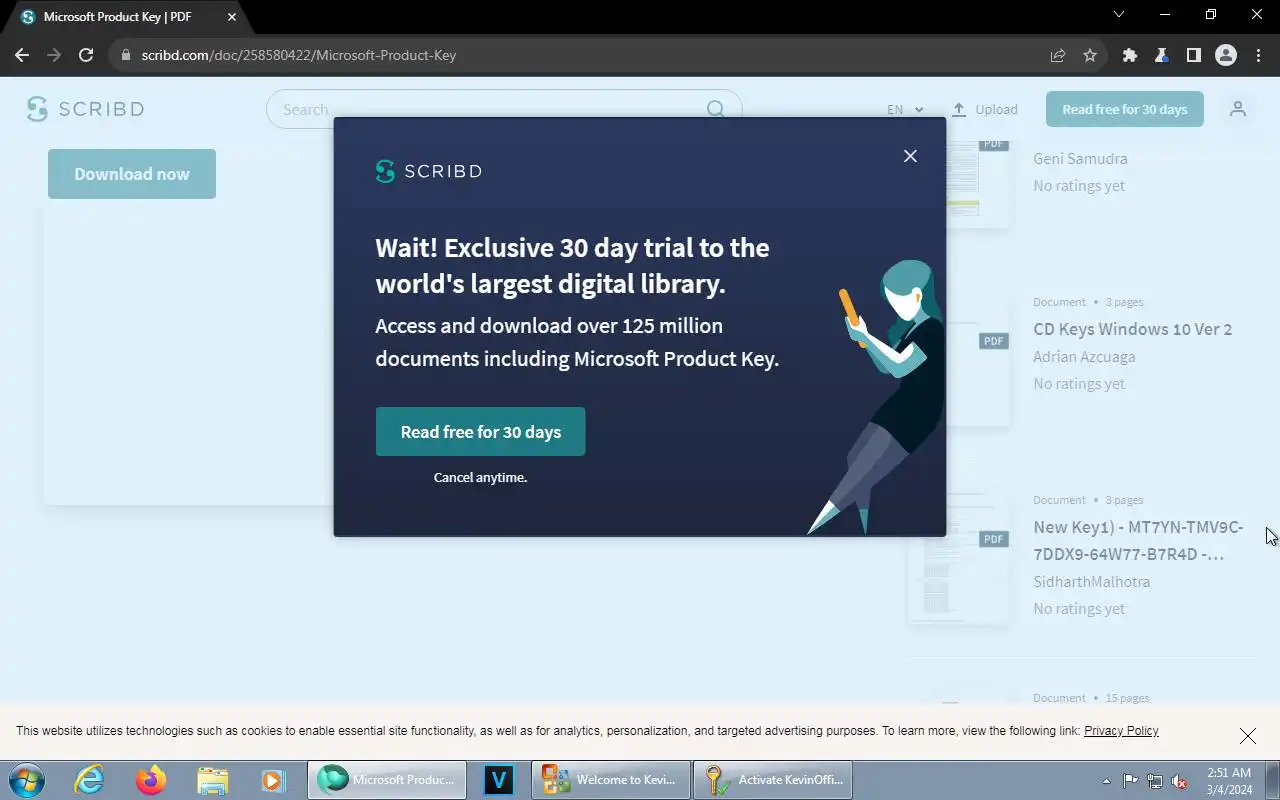The height and width of the screenshot is (800, 1280).
Task: Close the Microsoft Product Key tab
Action: pyautogui.click(x=232, y=17)
